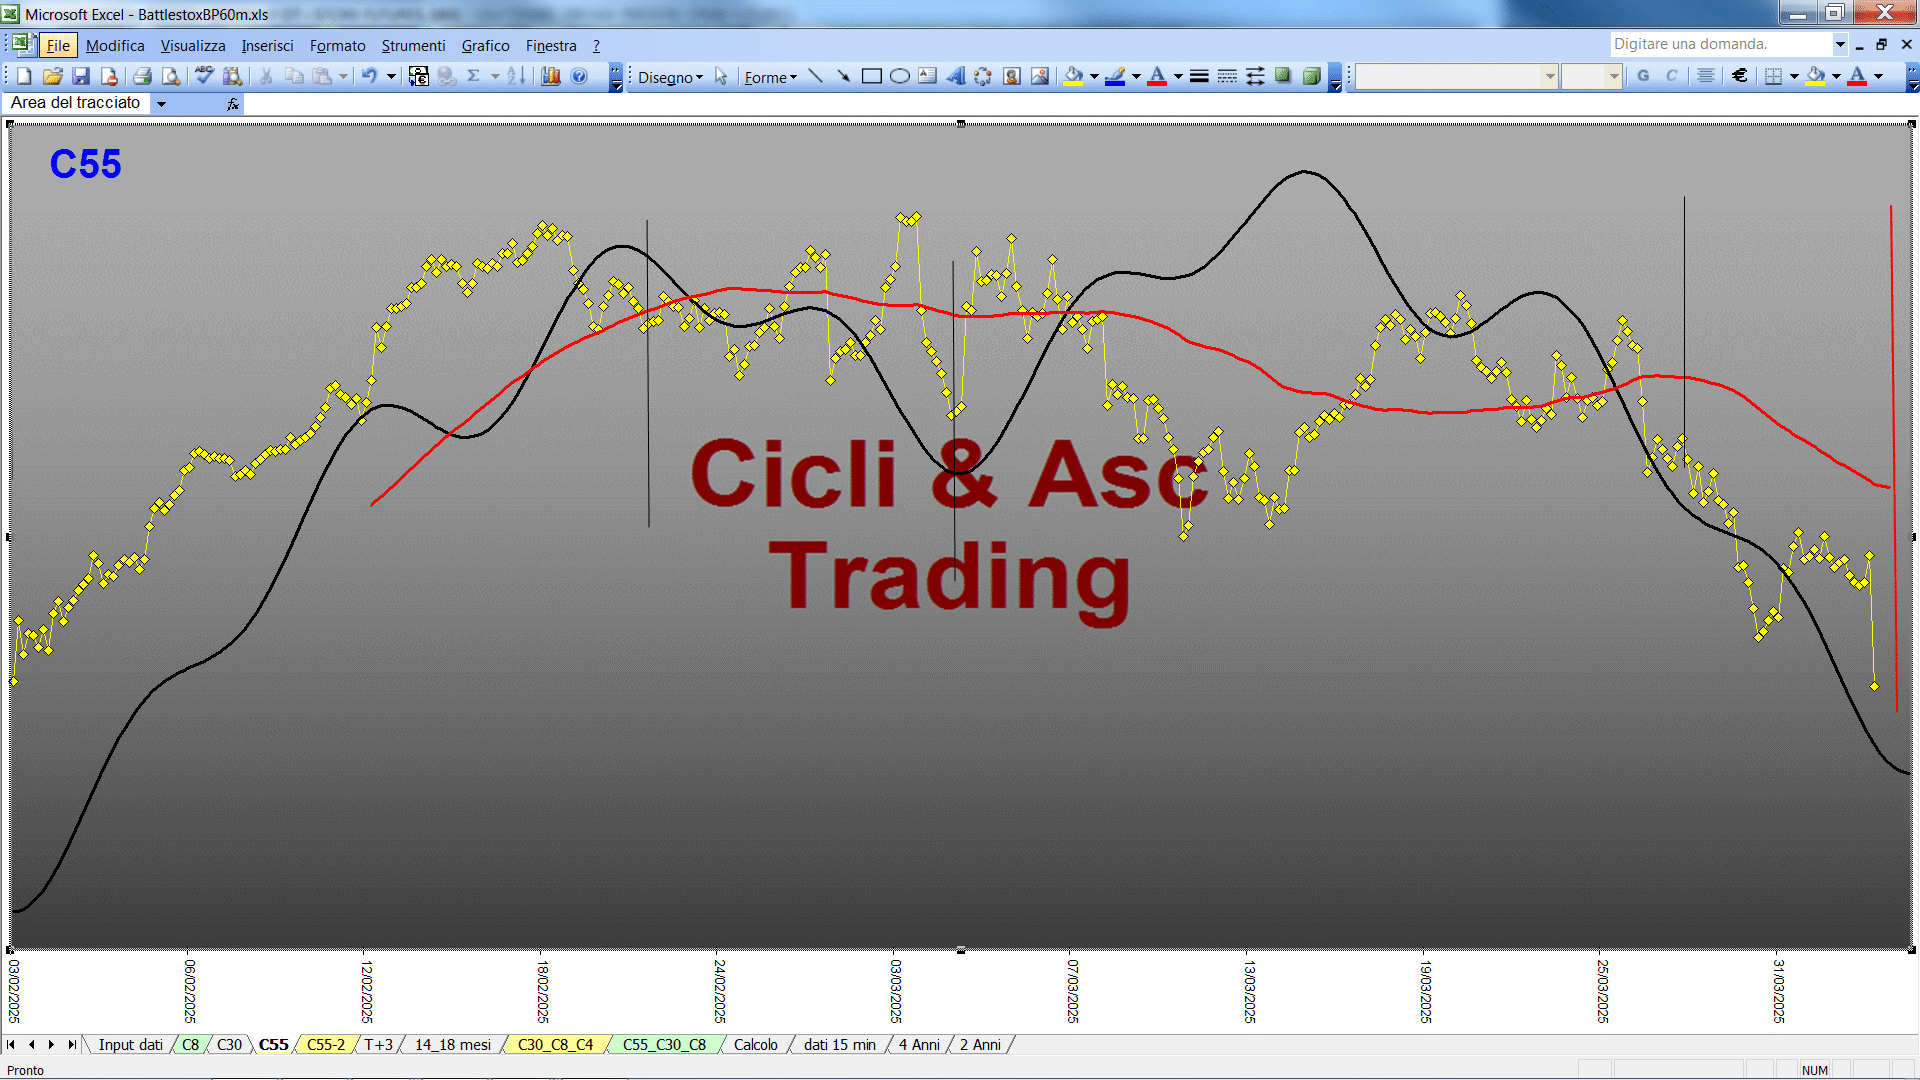The width and height of the screenshot is (1920, 1080).
Task: Open the Inserisci menu
Action: [267, 46]
